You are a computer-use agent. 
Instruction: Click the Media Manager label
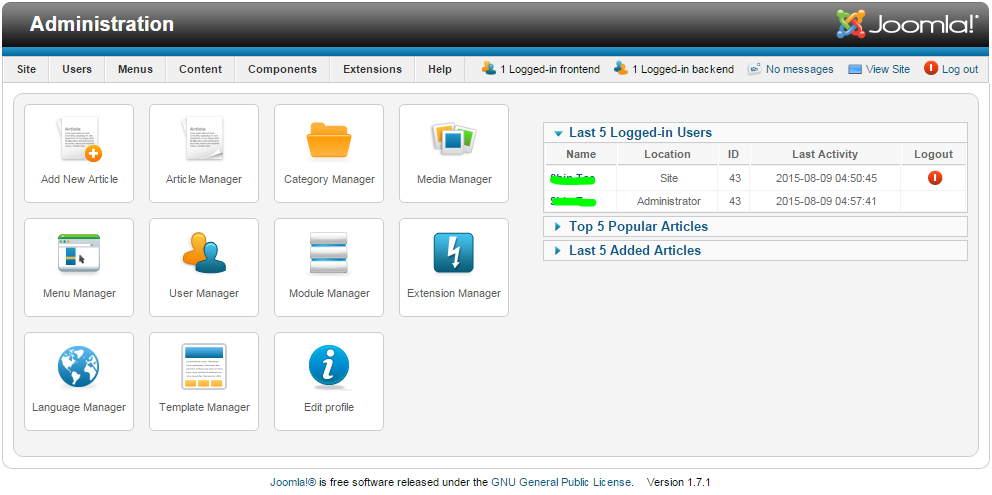pos(454,179)
